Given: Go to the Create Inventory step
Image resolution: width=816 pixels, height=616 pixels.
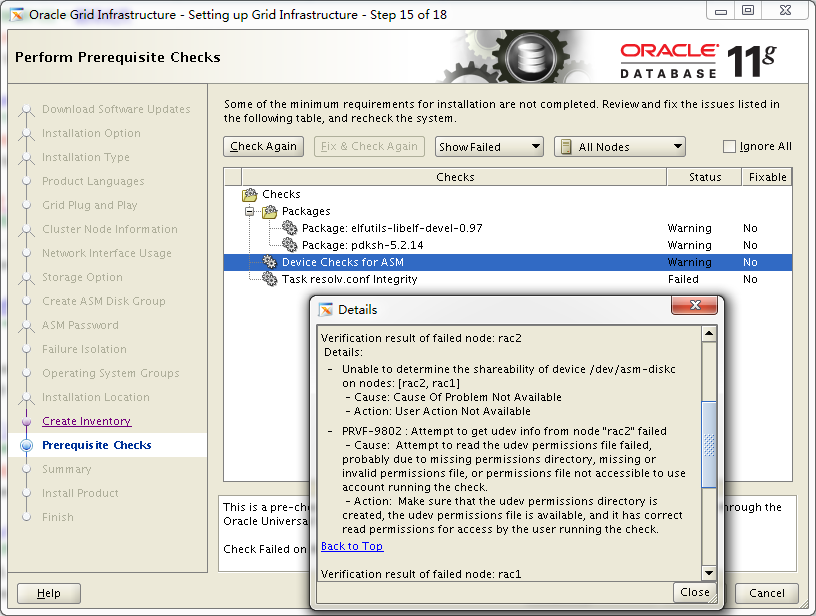Looking at the screenshot, I should coord(86,421).
